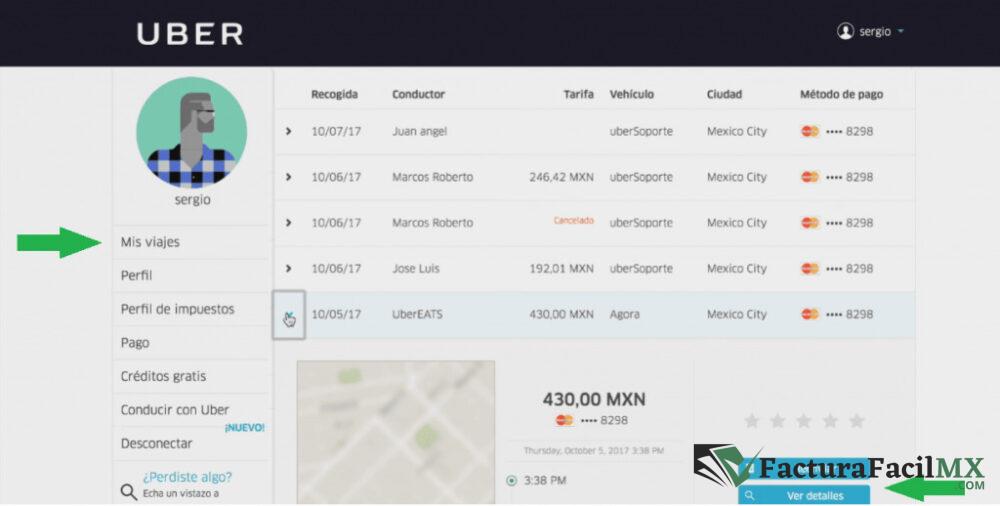Click the Agora vehicle cell

(624, 314)
